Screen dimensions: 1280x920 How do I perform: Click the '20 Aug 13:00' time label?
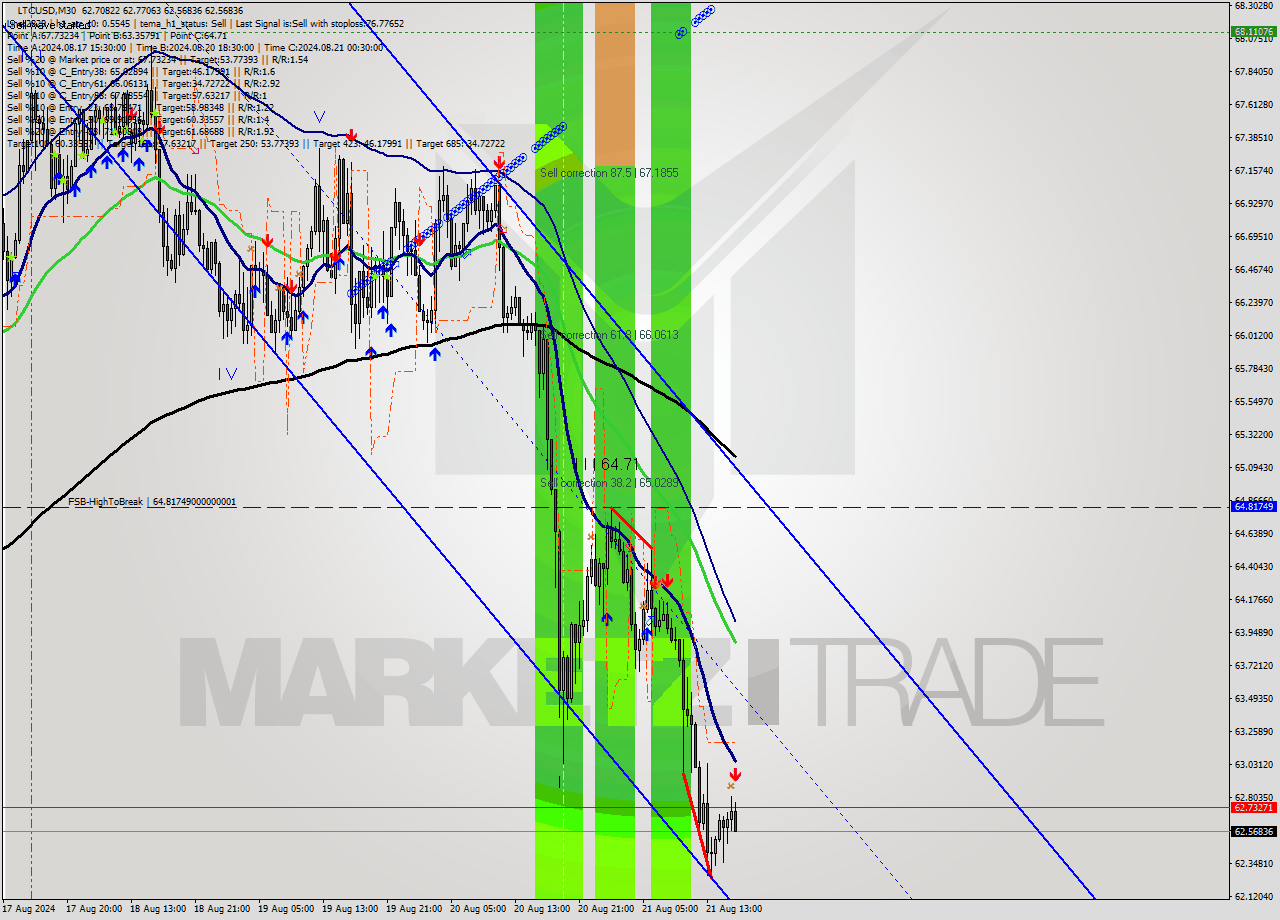pyautogui.click(x=542, y=909)
